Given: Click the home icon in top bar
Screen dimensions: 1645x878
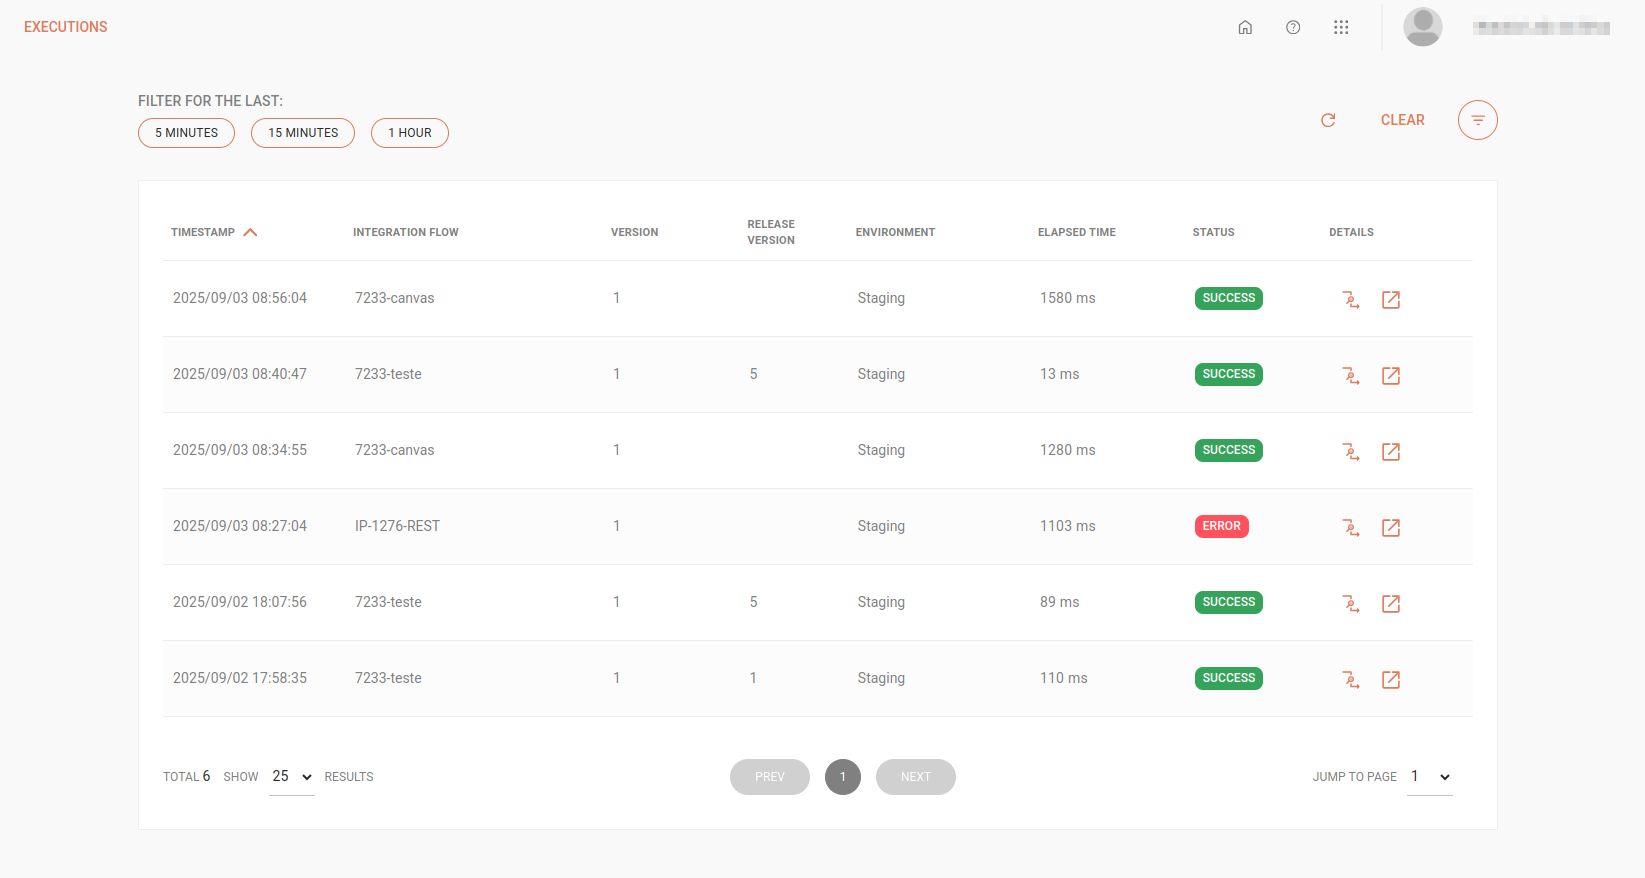Looking at the screenshot, I should tap(1245, 28).
